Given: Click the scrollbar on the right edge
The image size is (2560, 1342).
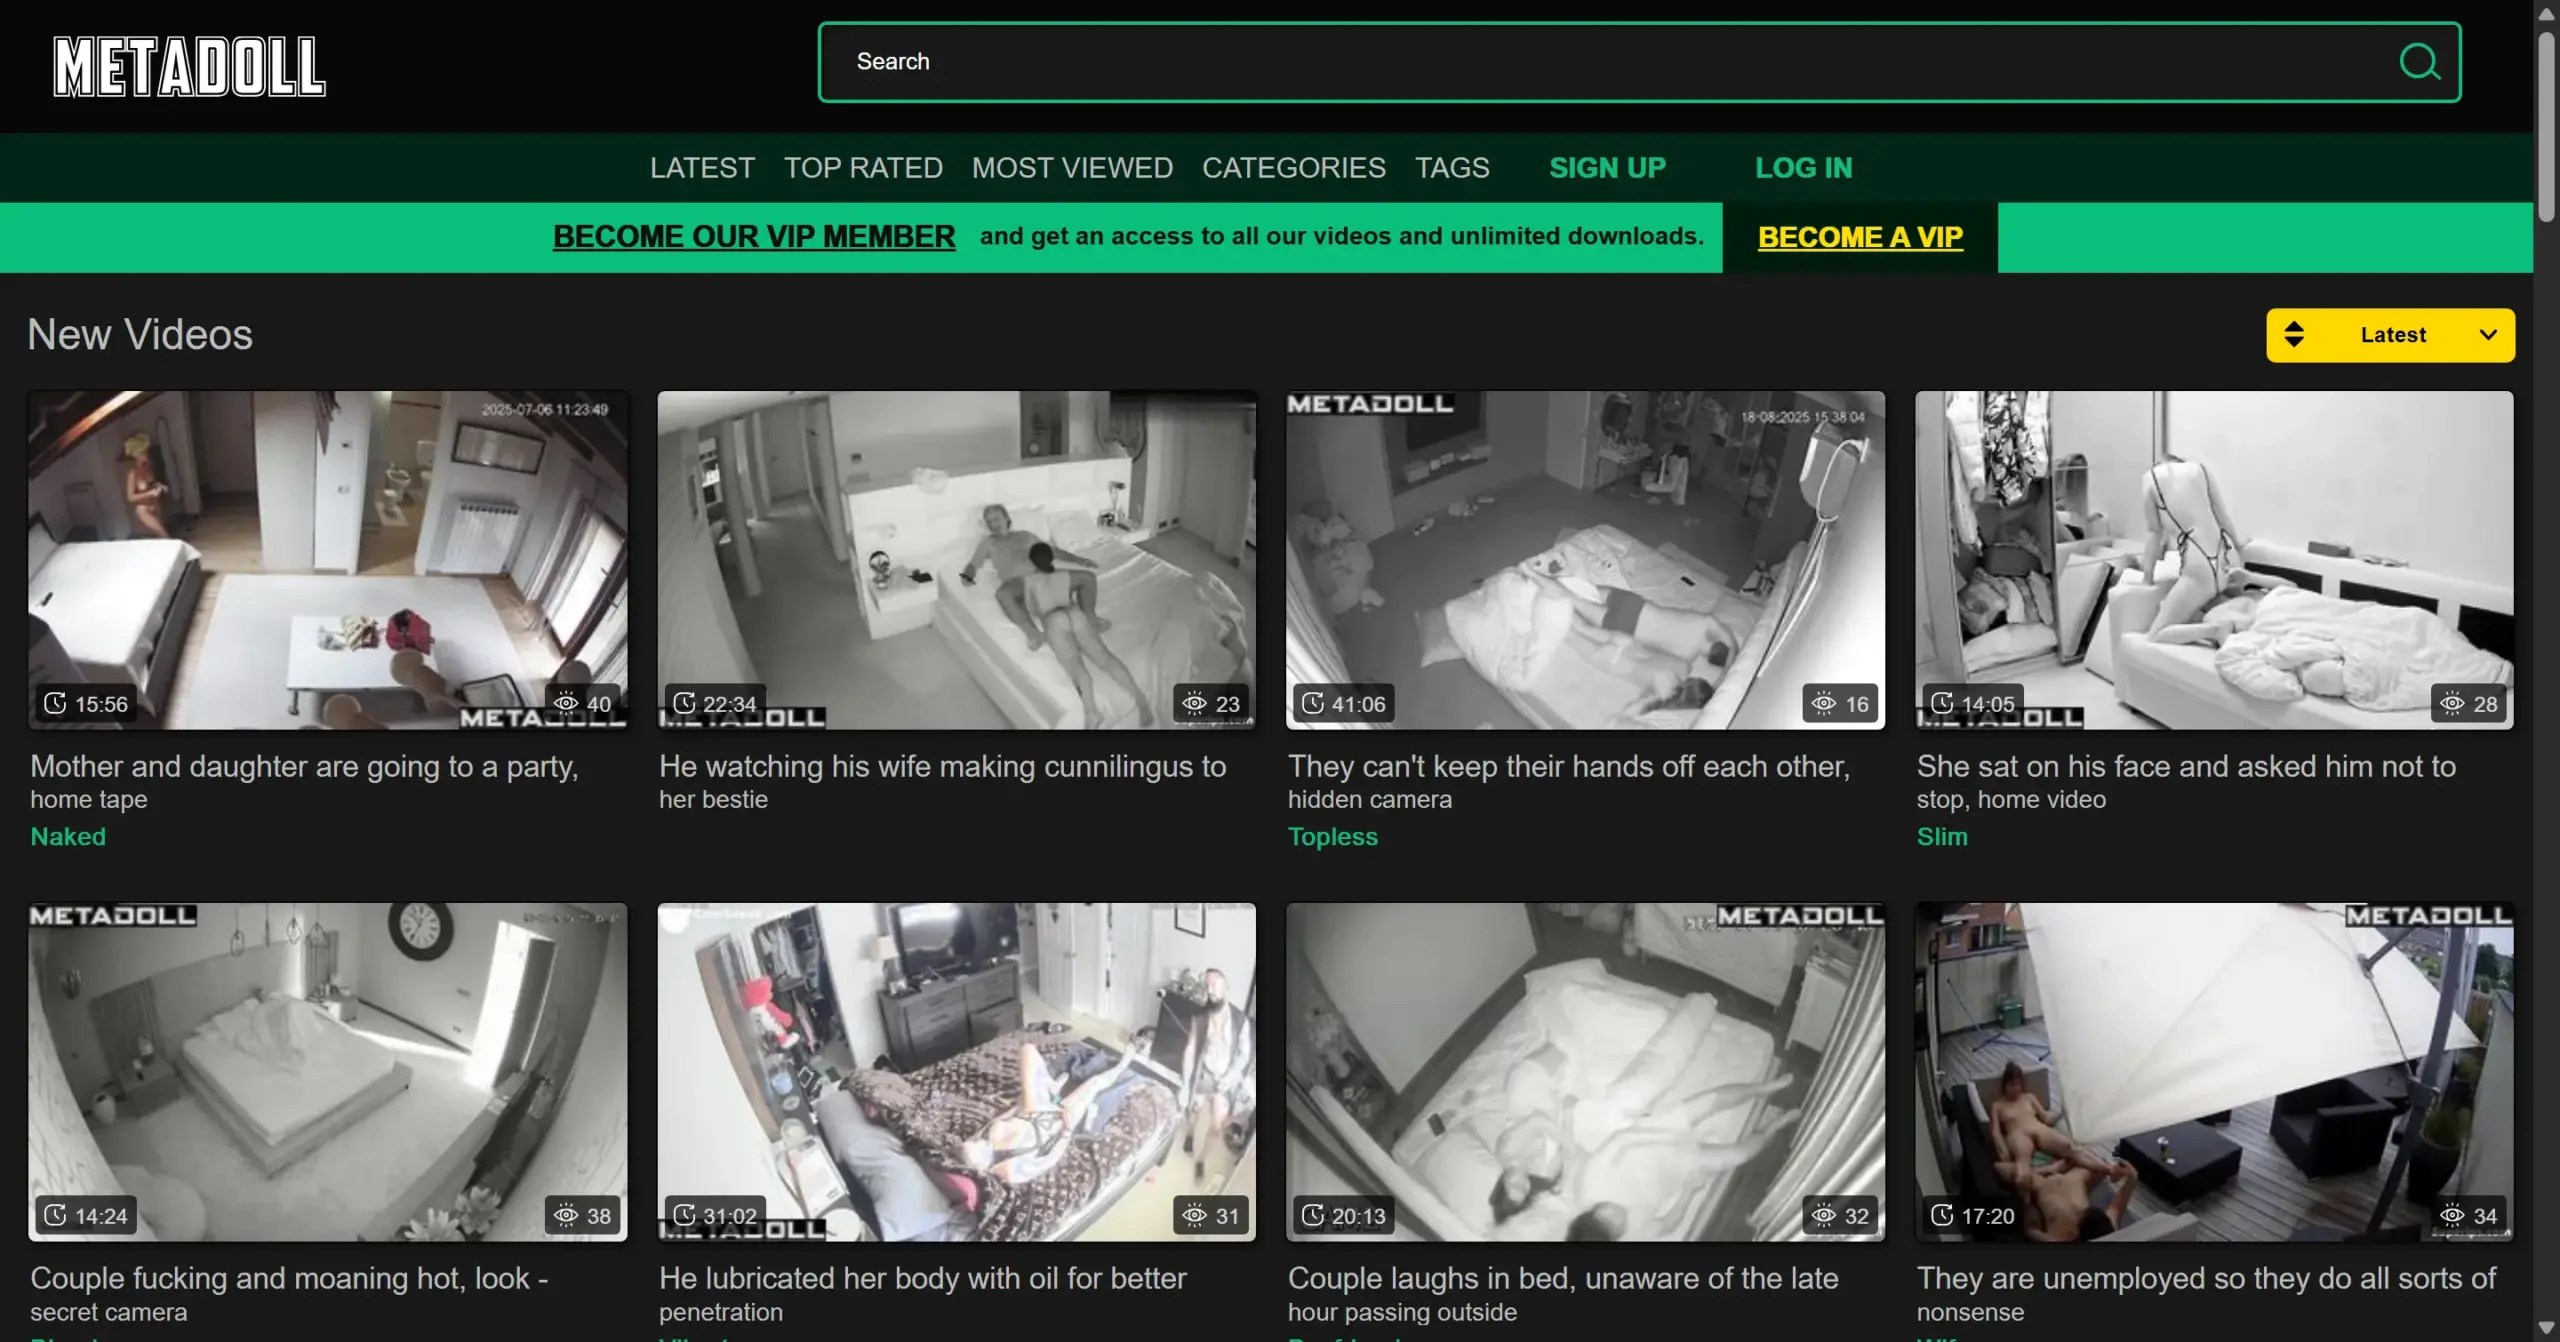Looking at the screenshot, I should click(2545, 120).
